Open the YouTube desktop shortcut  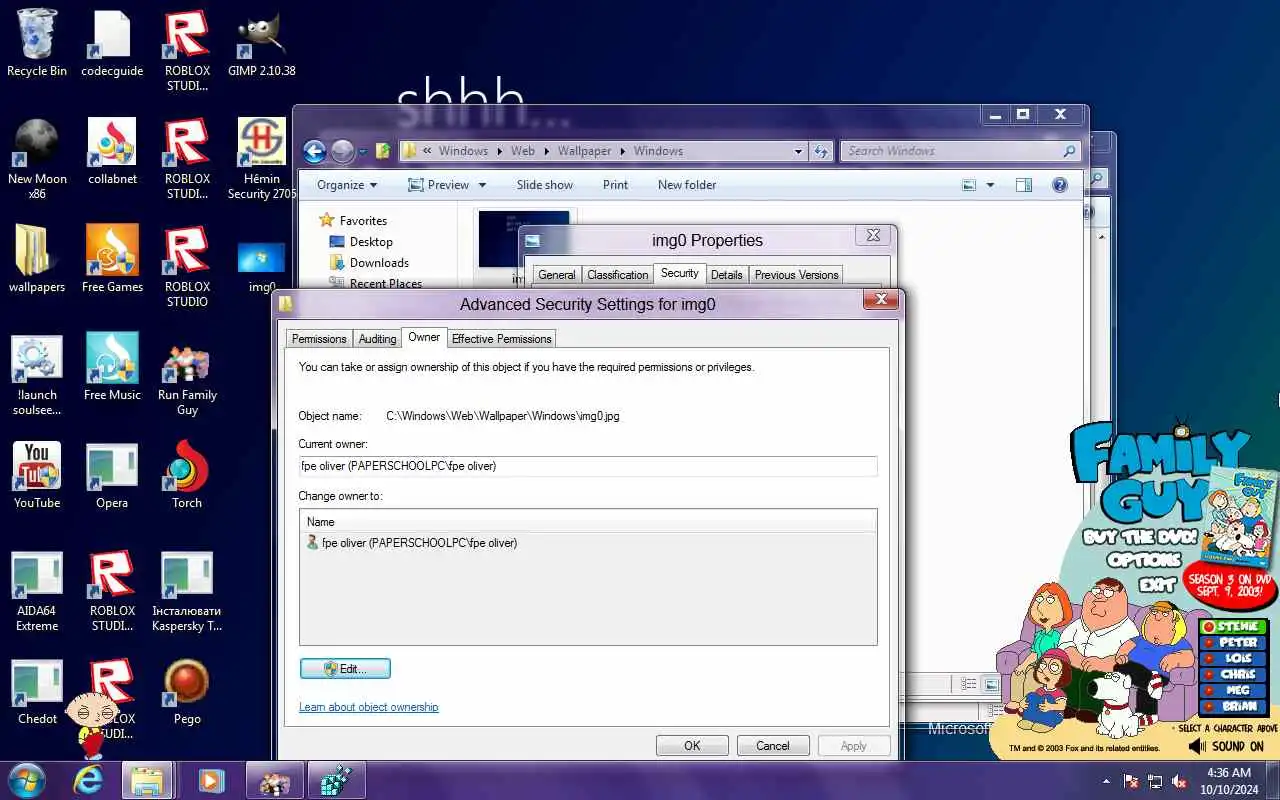[37, 475]
